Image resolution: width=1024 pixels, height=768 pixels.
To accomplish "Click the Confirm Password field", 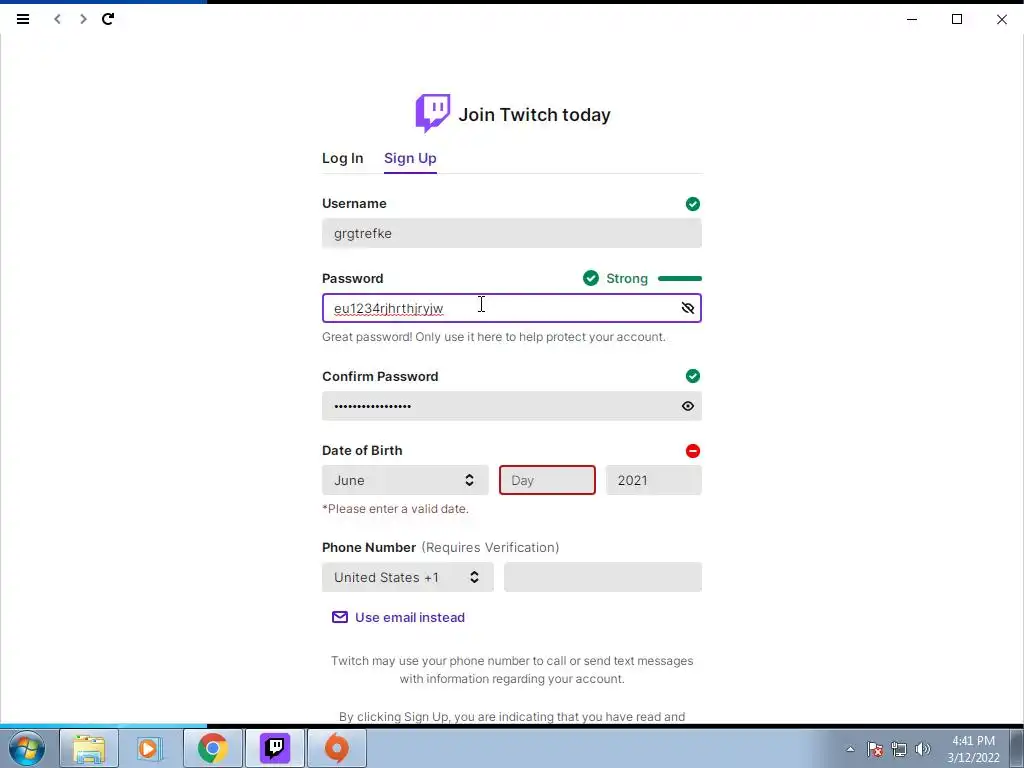I will click(512, 406).
